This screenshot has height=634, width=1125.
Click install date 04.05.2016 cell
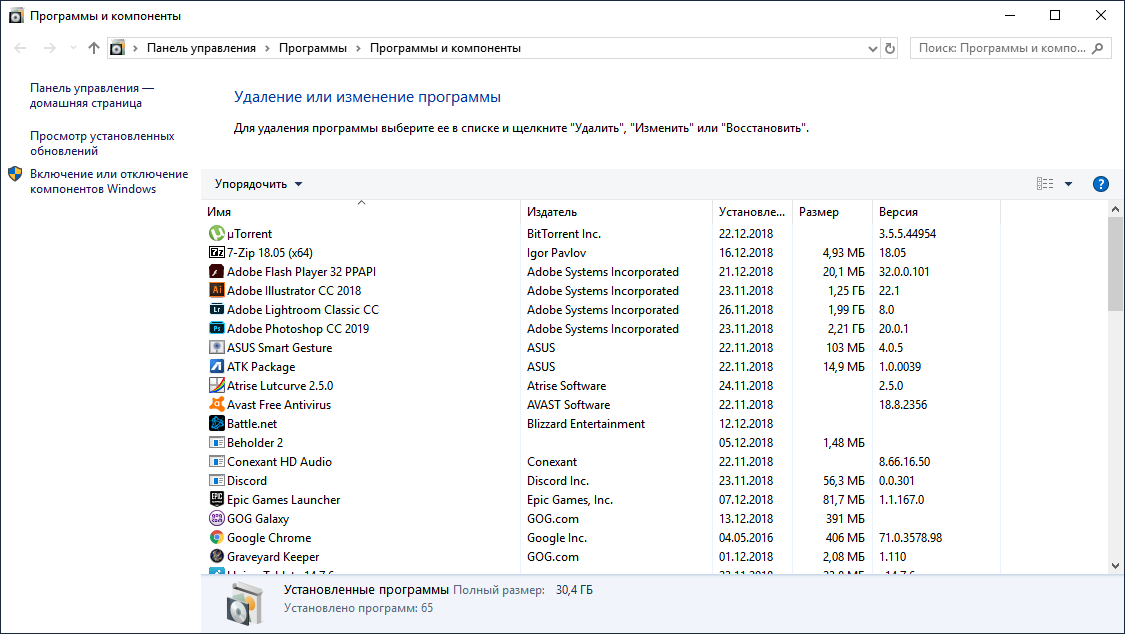pyautogui.click(x=745, y=538)
